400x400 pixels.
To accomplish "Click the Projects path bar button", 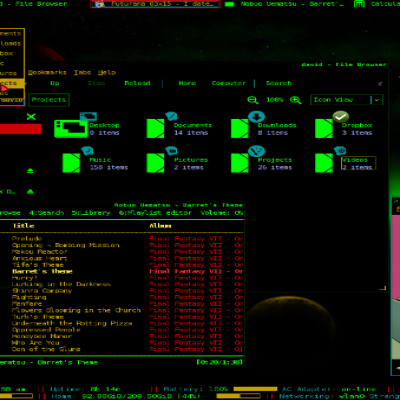I will [x=49, y=100].
